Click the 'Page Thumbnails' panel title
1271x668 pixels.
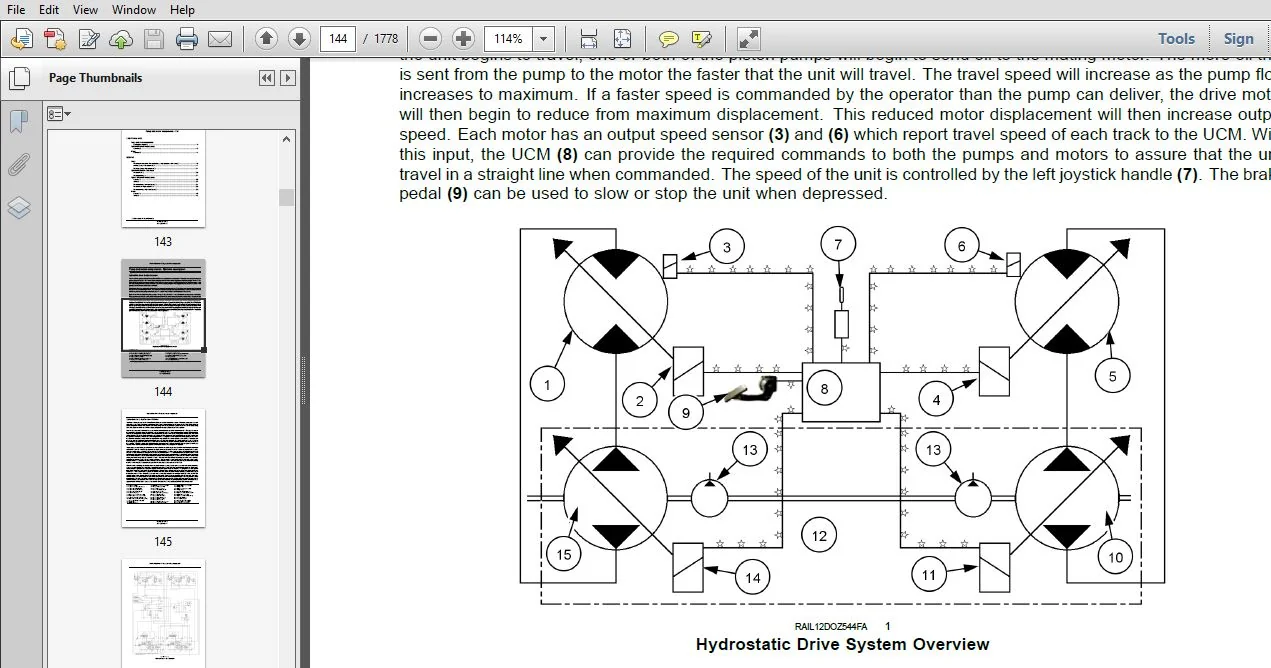95,78
